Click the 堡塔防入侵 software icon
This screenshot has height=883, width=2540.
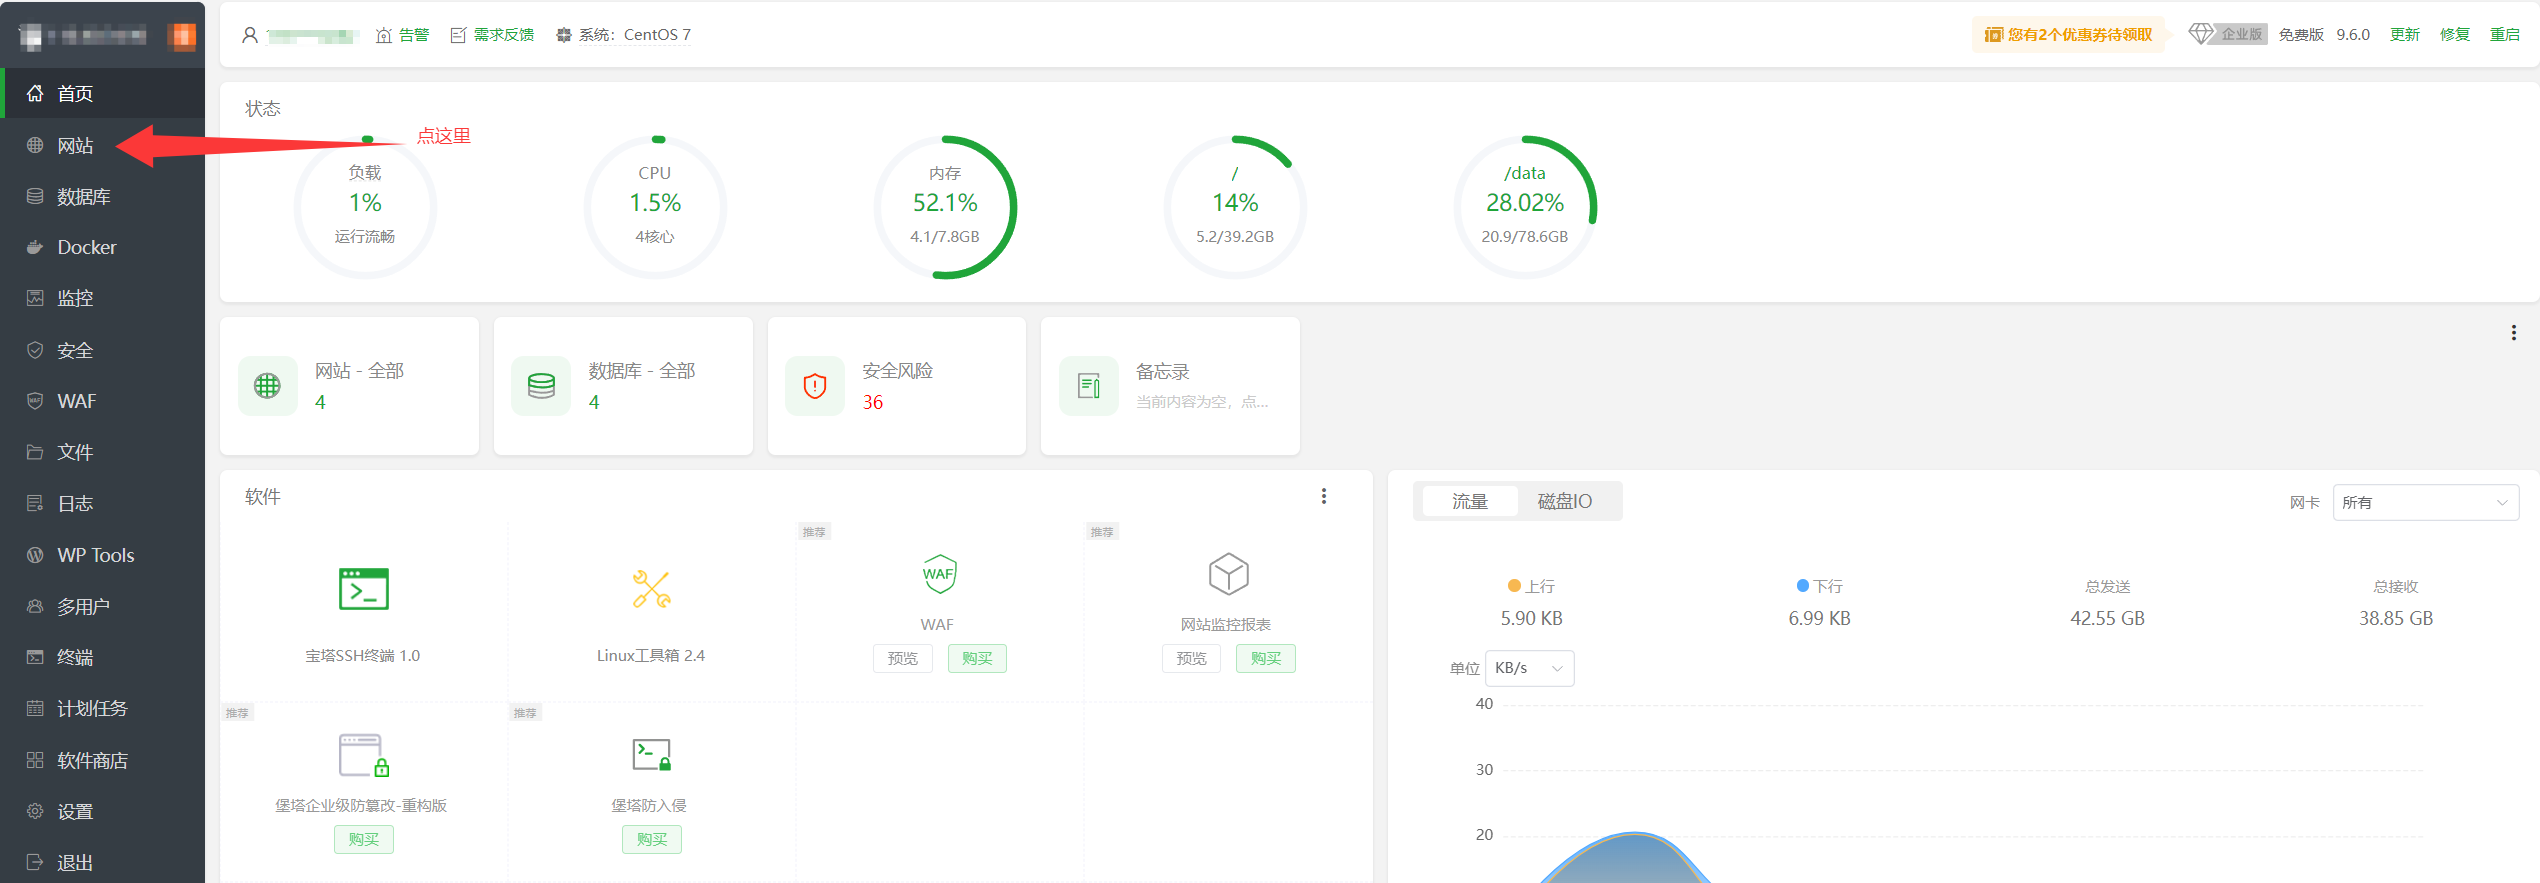pyautogui.click(x=651, y=755)
